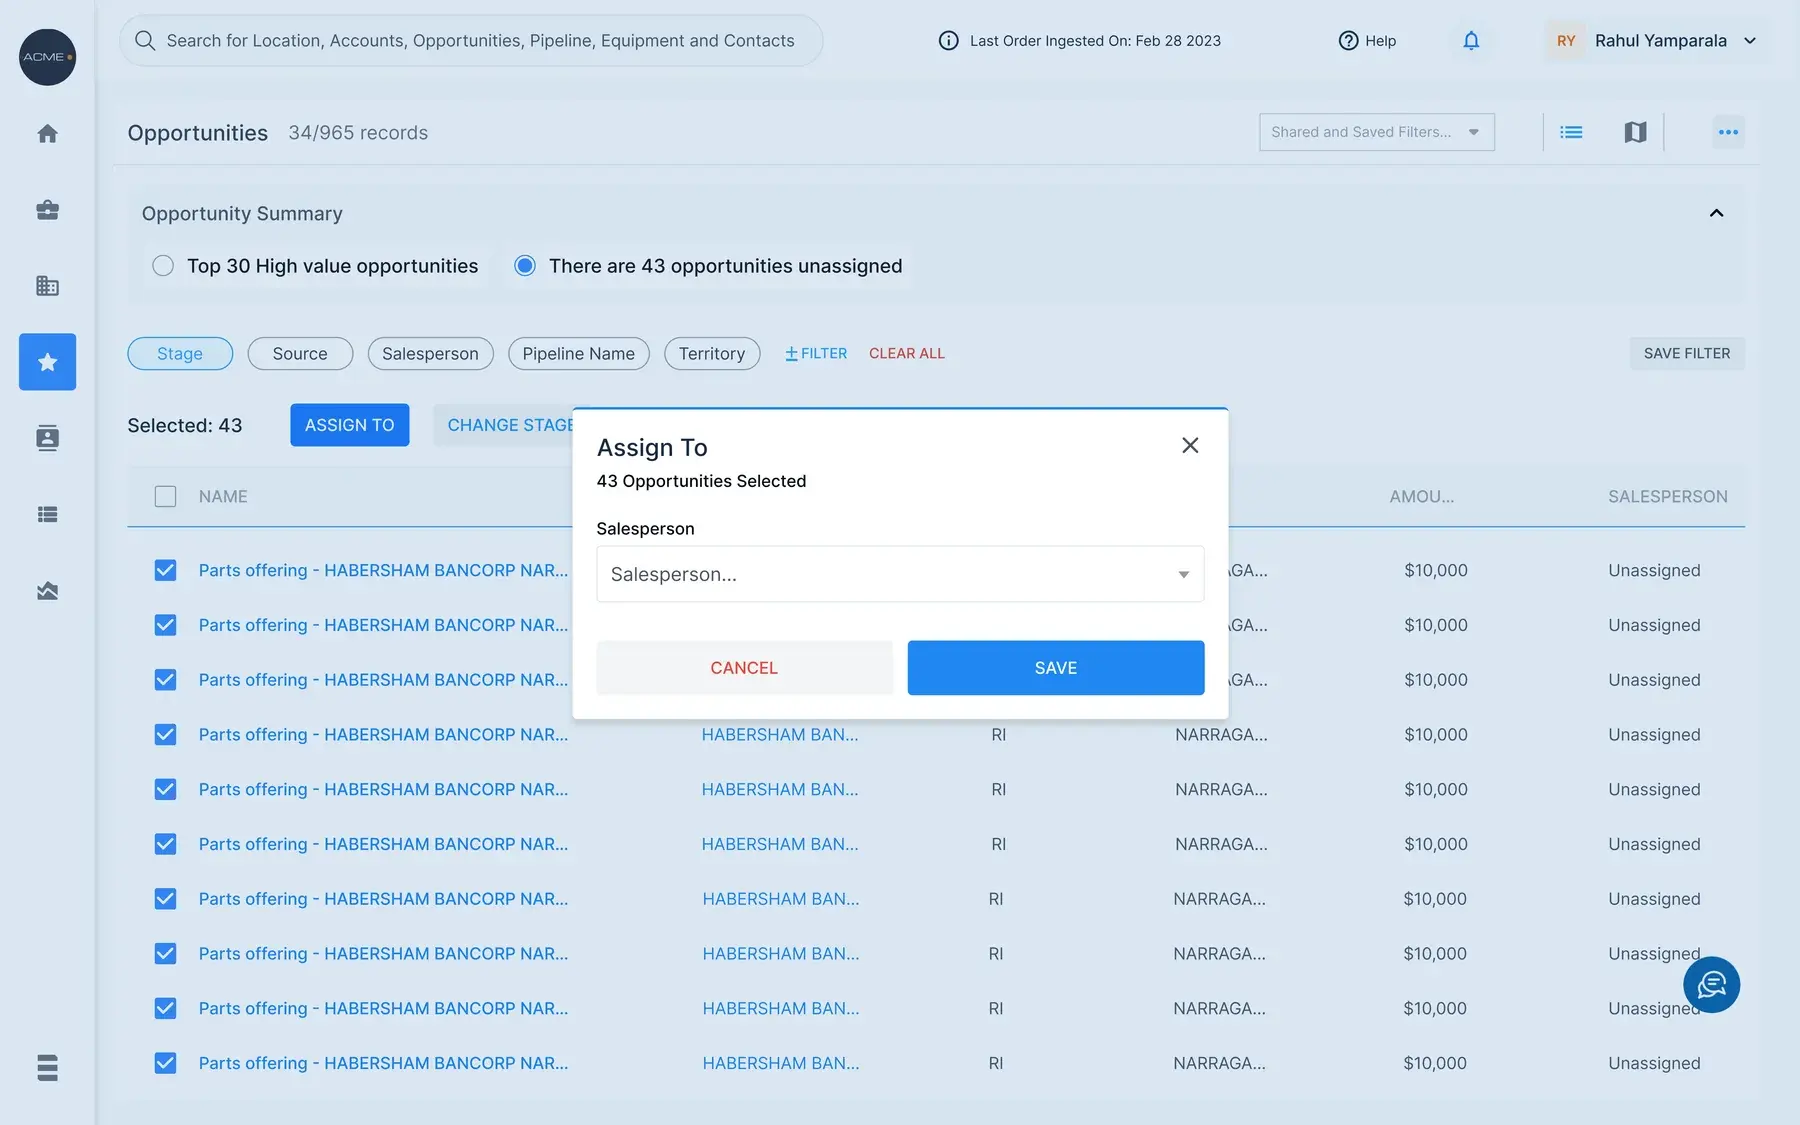Add a filter with +FILTER
1800x1125 pixels.
point(815,353)
